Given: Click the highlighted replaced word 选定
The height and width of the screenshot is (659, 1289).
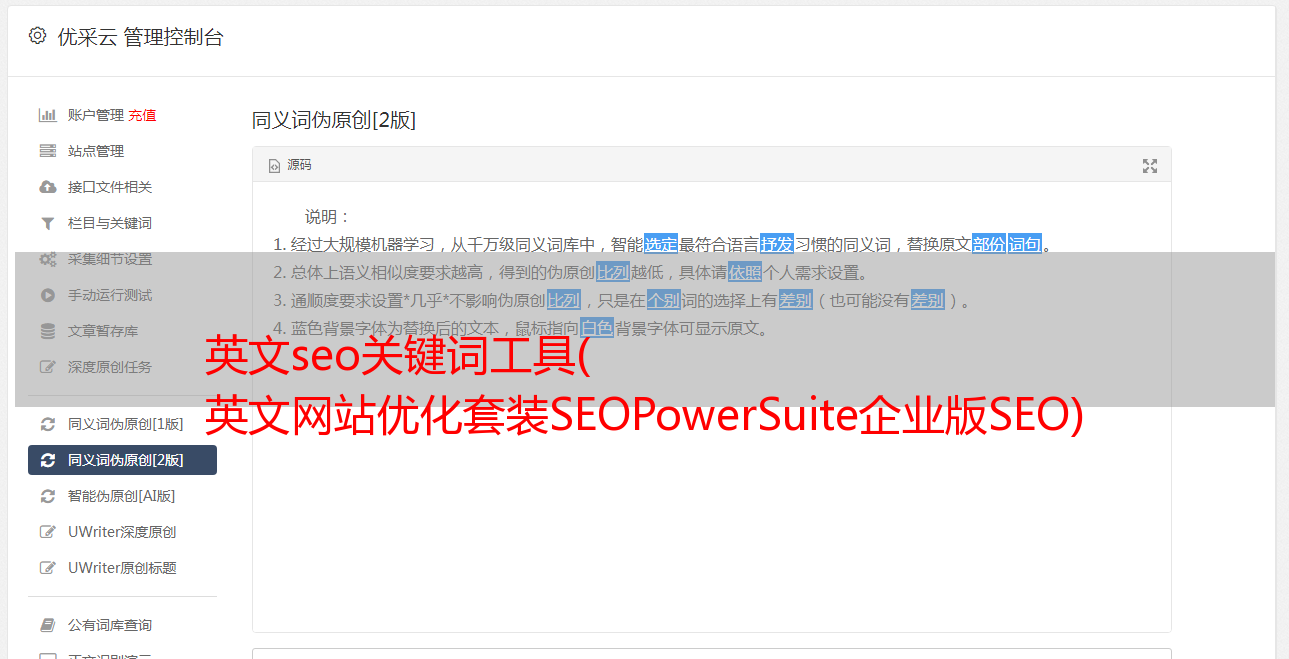Looking at the screenshot, I should point(661,244).
